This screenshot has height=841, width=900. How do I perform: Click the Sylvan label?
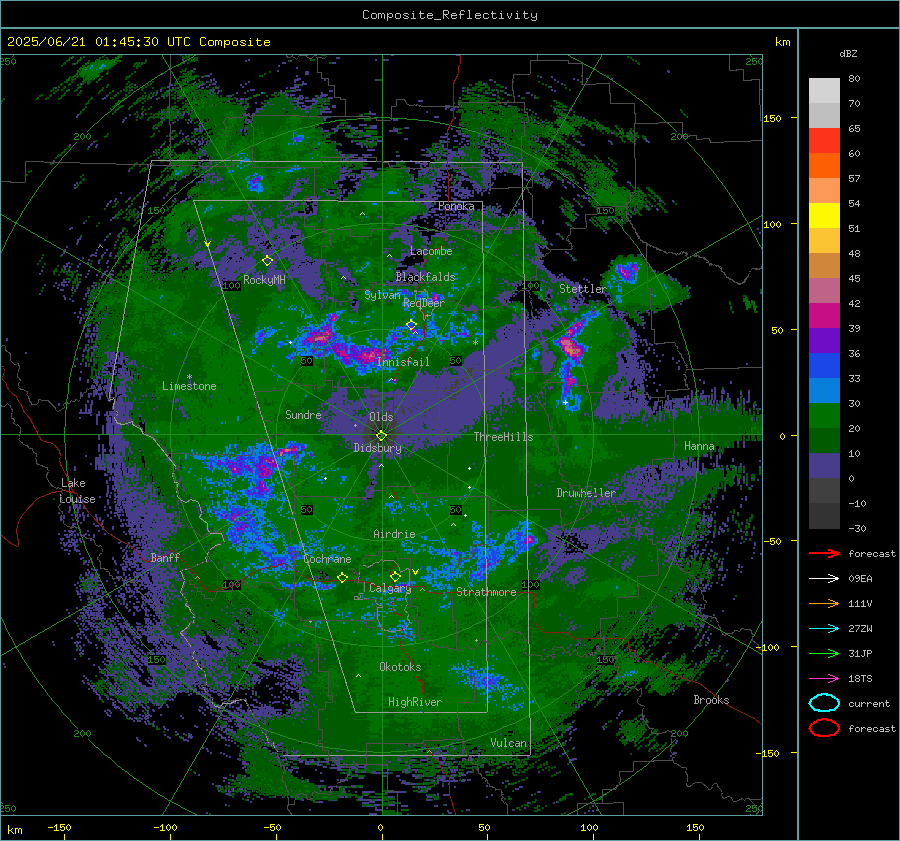(382, 295)
